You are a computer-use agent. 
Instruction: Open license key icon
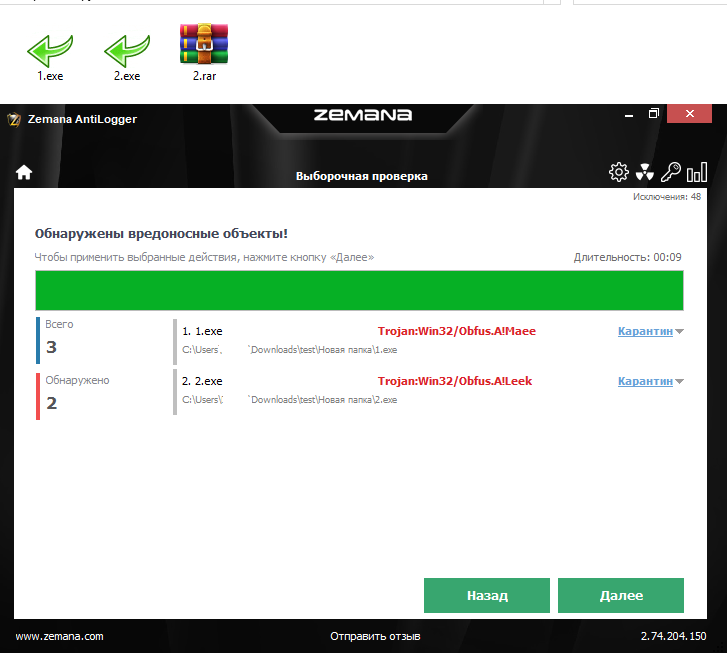(x=670, y=172)
